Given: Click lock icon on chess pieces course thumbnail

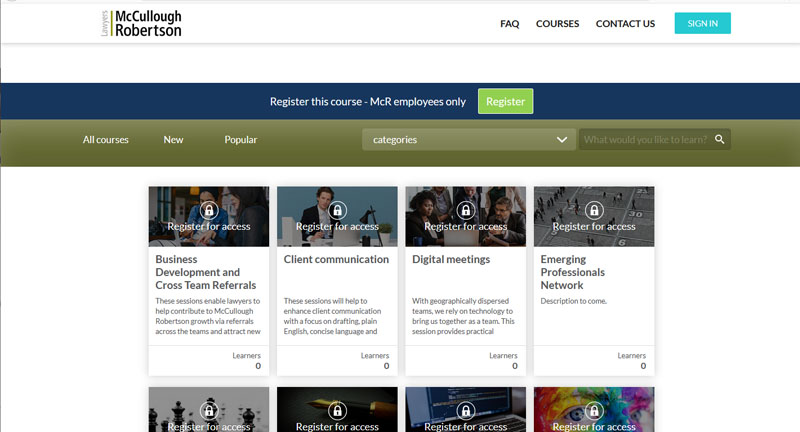Looking at the screenshot, I should [208, 410].
